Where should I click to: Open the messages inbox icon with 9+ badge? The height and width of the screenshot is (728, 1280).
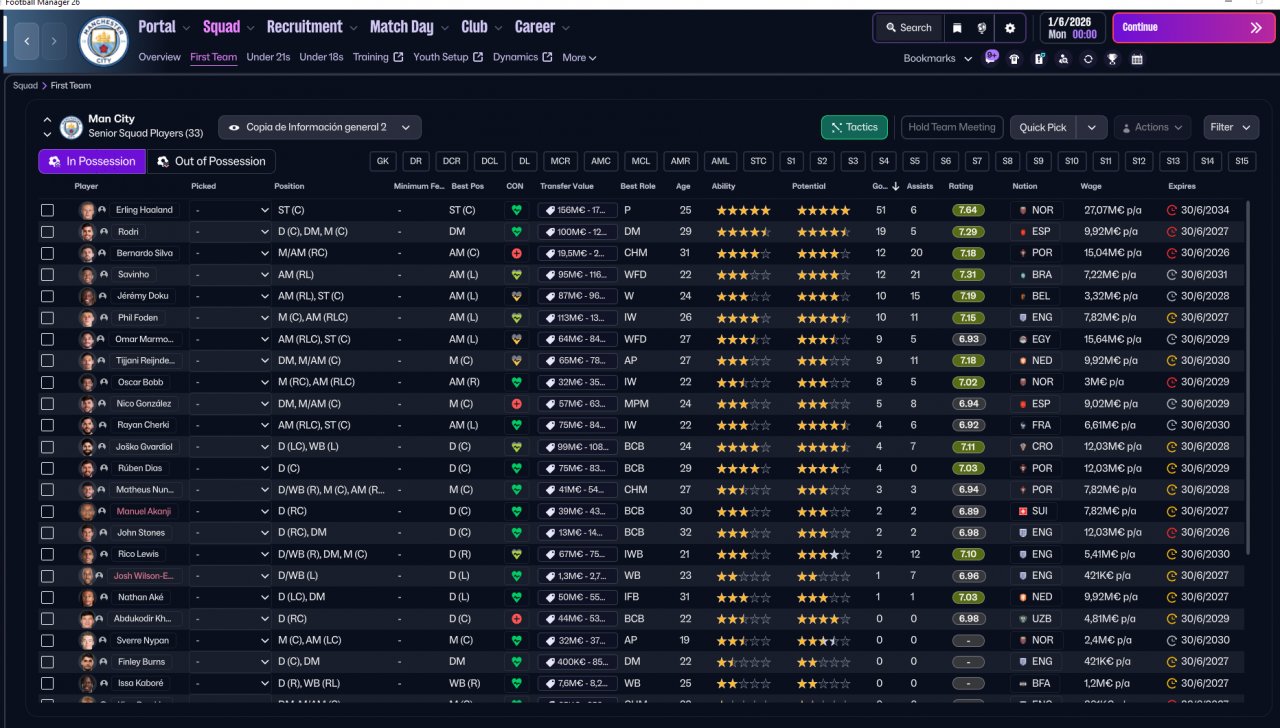(991, 58)
